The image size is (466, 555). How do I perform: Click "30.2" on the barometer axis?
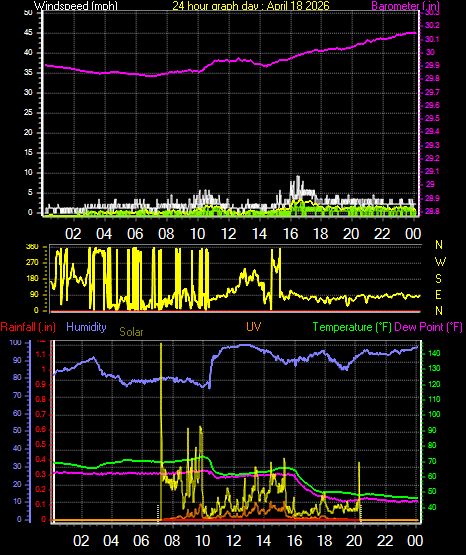click(x=432, y=25)
